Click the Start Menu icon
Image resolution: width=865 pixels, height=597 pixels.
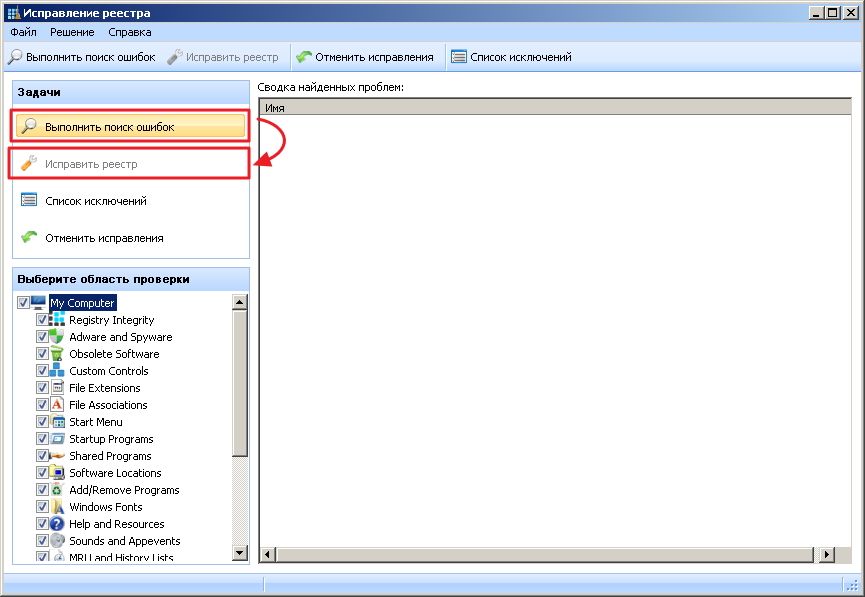pos(57,422)
